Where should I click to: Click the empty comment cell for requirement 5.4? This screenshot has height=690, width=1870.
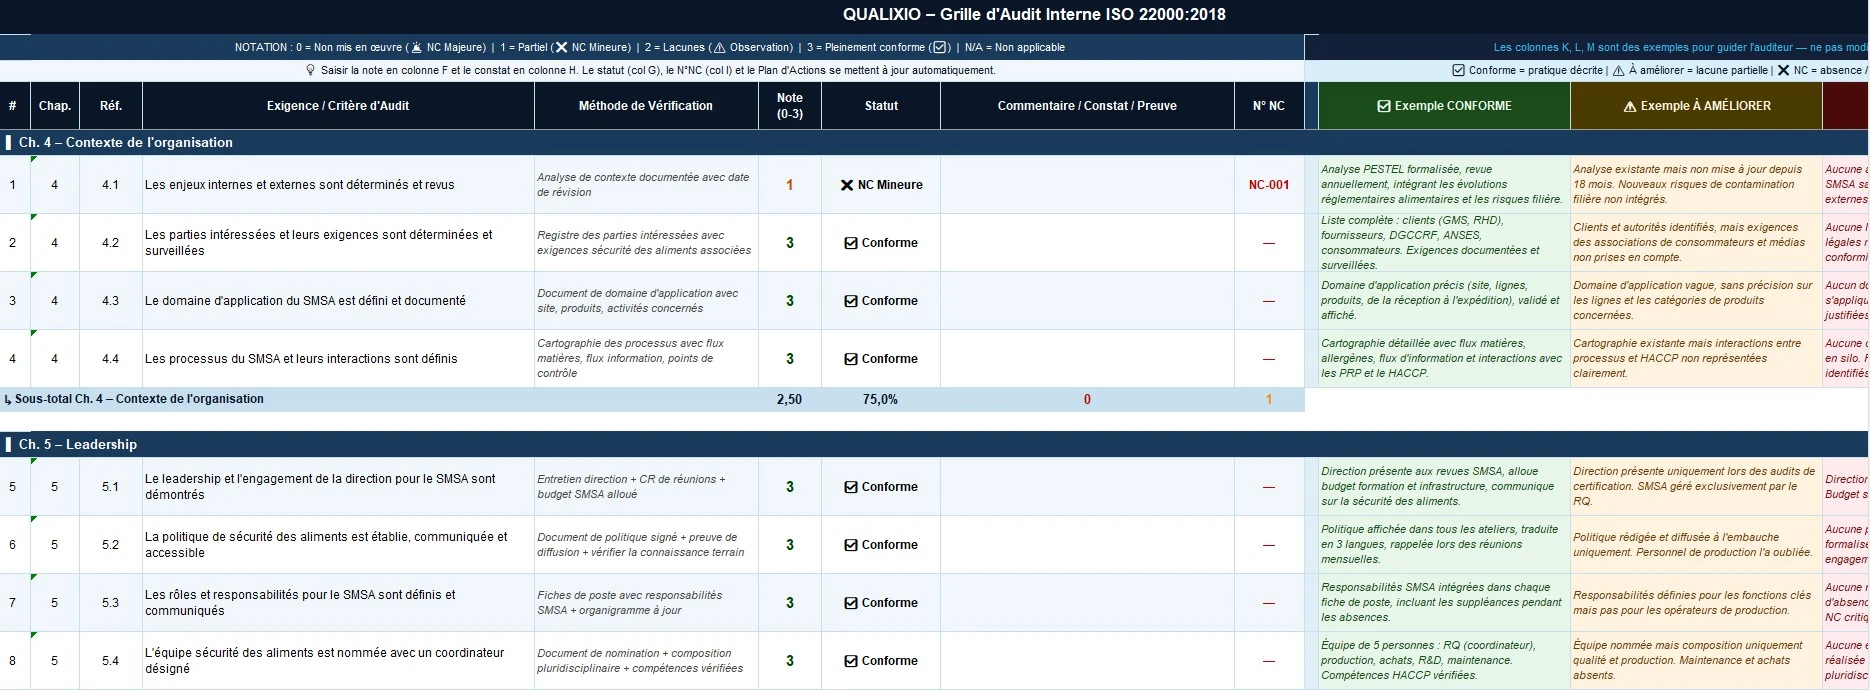[x=1087, y=661]
